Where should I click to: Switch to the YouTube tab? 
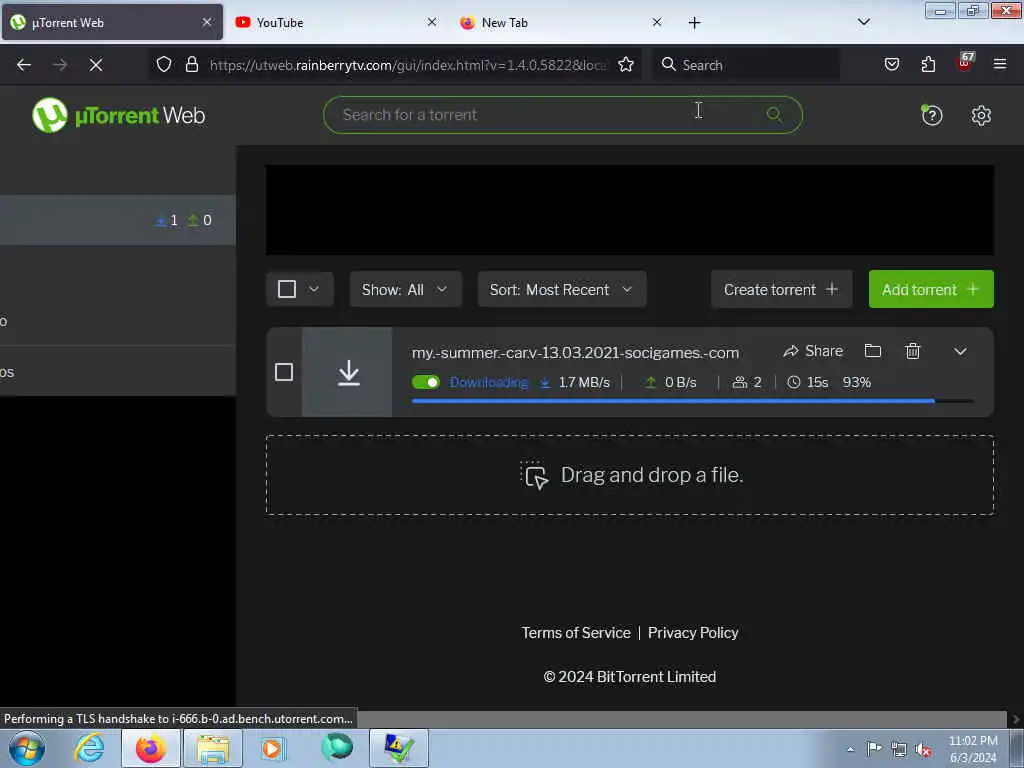334,22
